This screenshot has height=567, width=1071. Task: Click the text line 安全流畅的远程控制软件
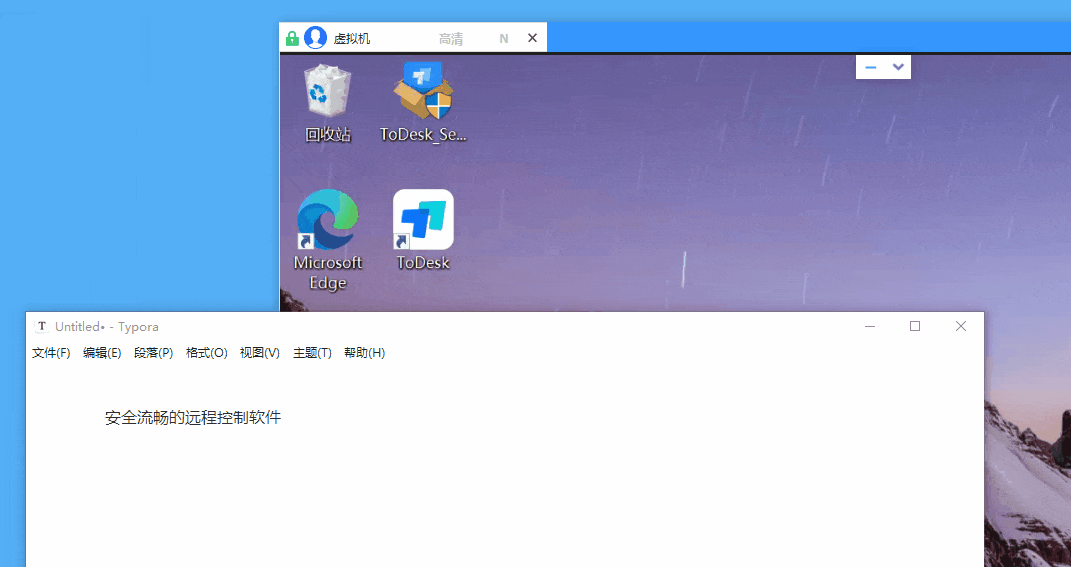click(x=193, y=418)
